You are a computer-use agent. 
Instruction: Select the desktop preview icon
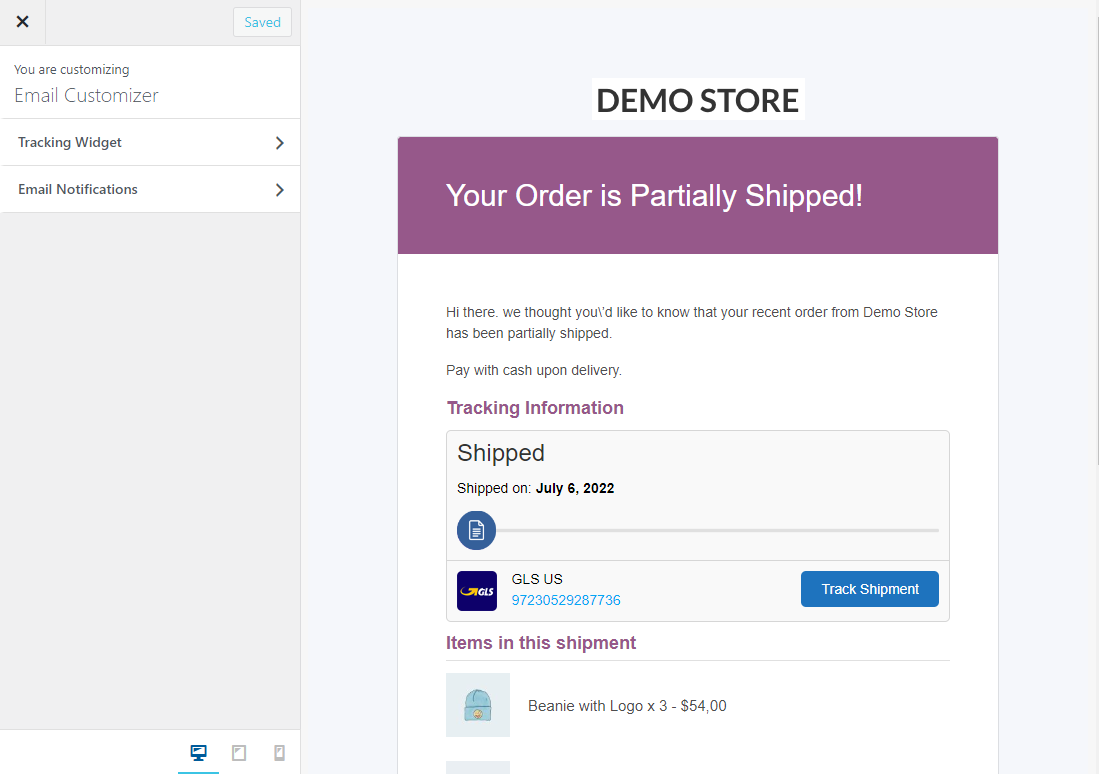[x=198, y=752]
